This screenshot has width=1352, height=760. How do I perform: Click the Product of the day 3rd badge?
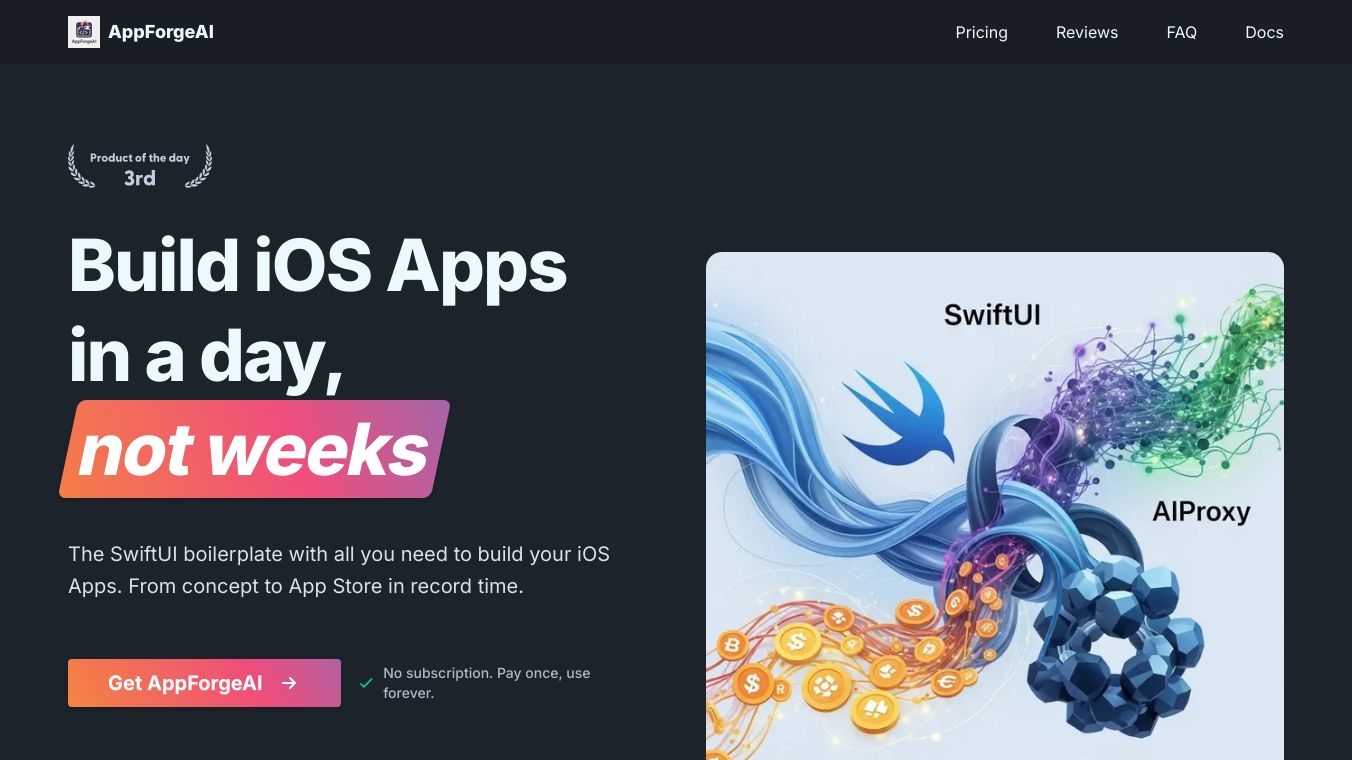point(140,166)
